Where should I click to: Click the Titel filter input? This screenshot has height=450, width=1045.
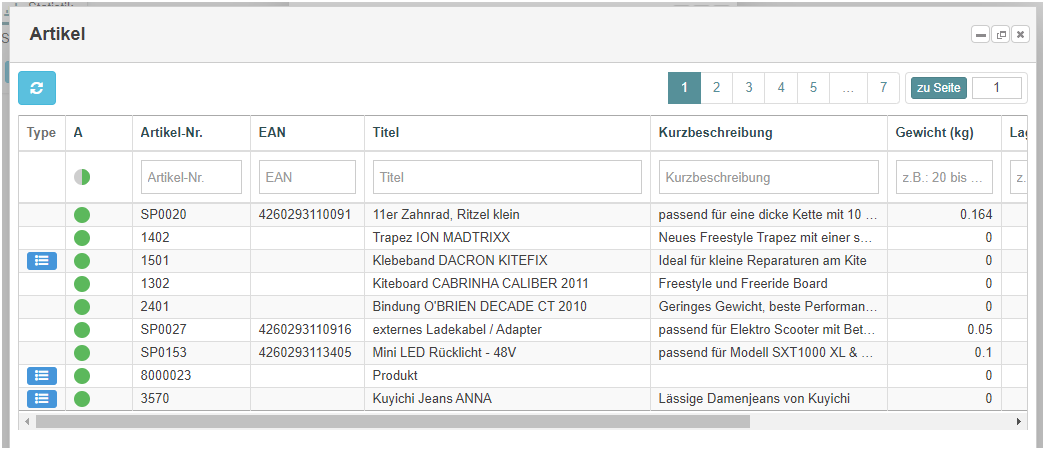507,177
